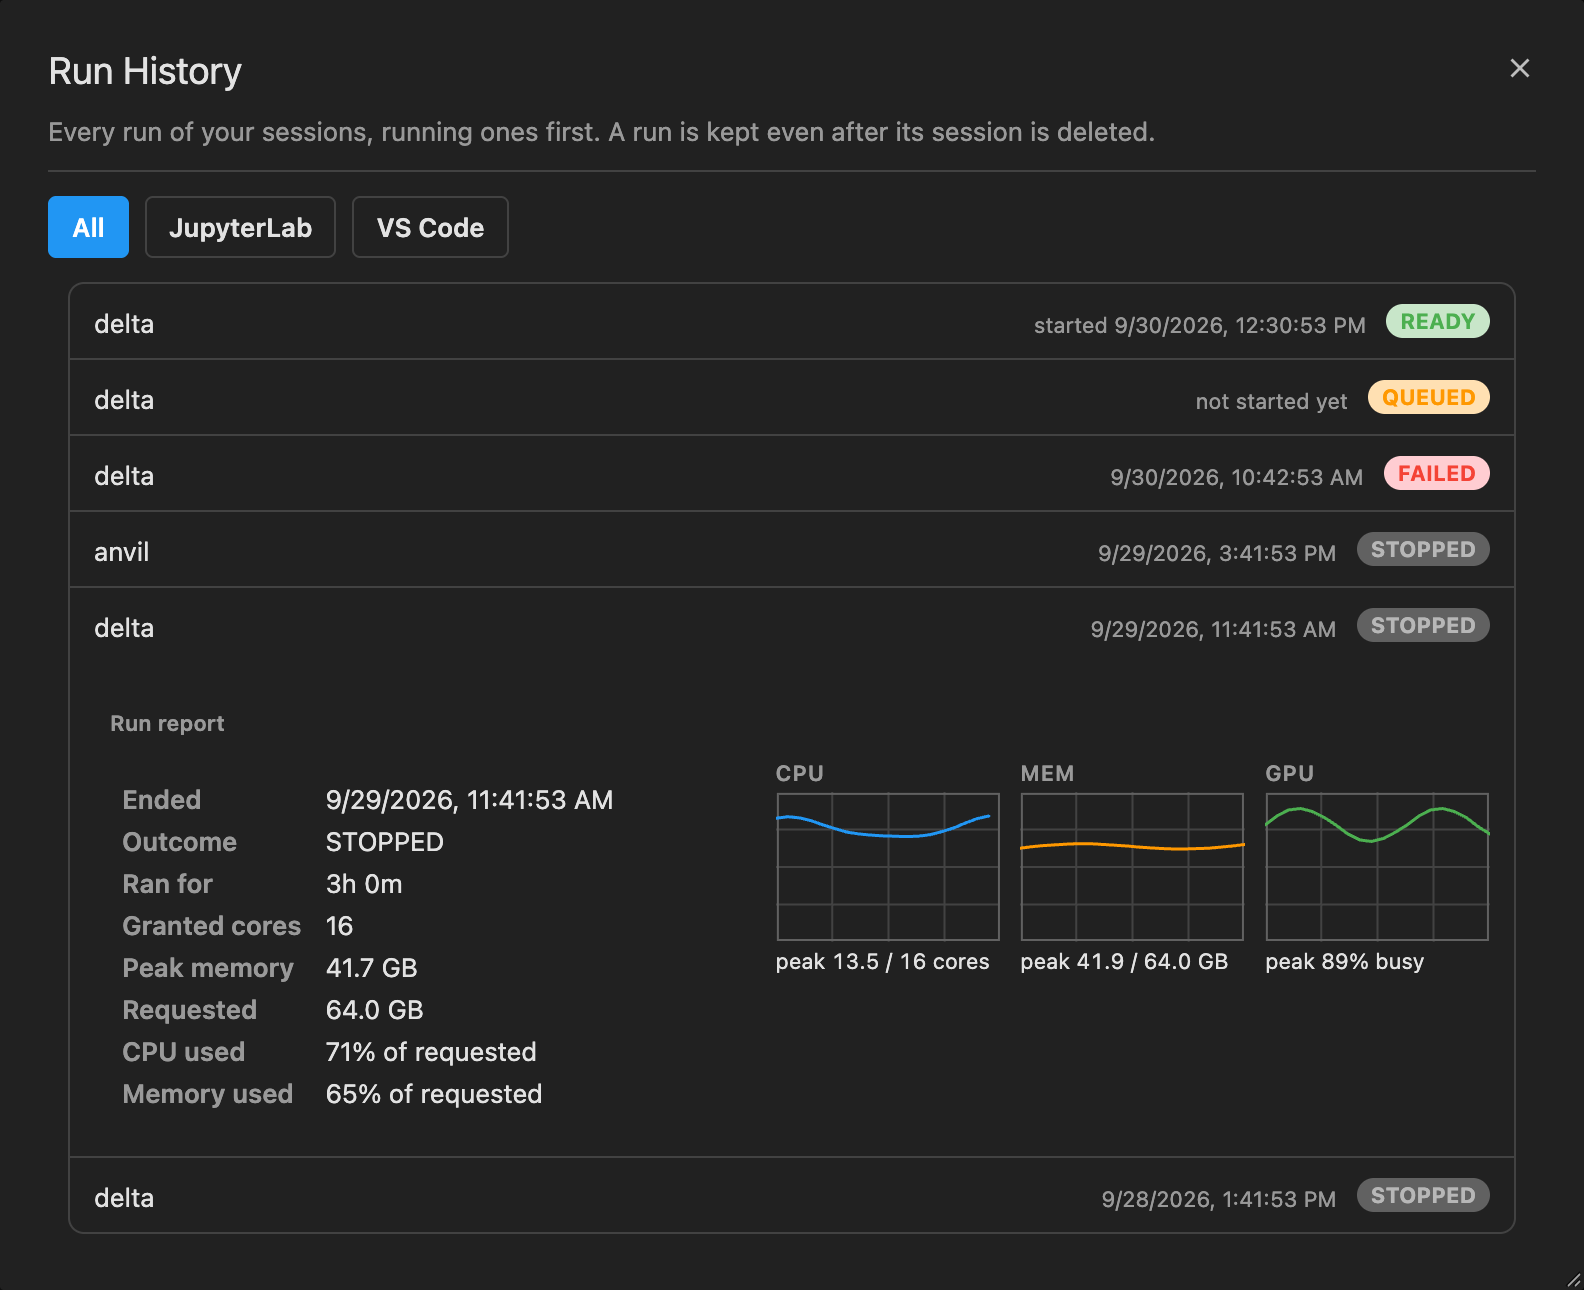This screenshot has width=1584, height=1290.
Task: Click the 'peak 41.9 / 64.0 GB' caption
Action: (x=1124, y=961)
